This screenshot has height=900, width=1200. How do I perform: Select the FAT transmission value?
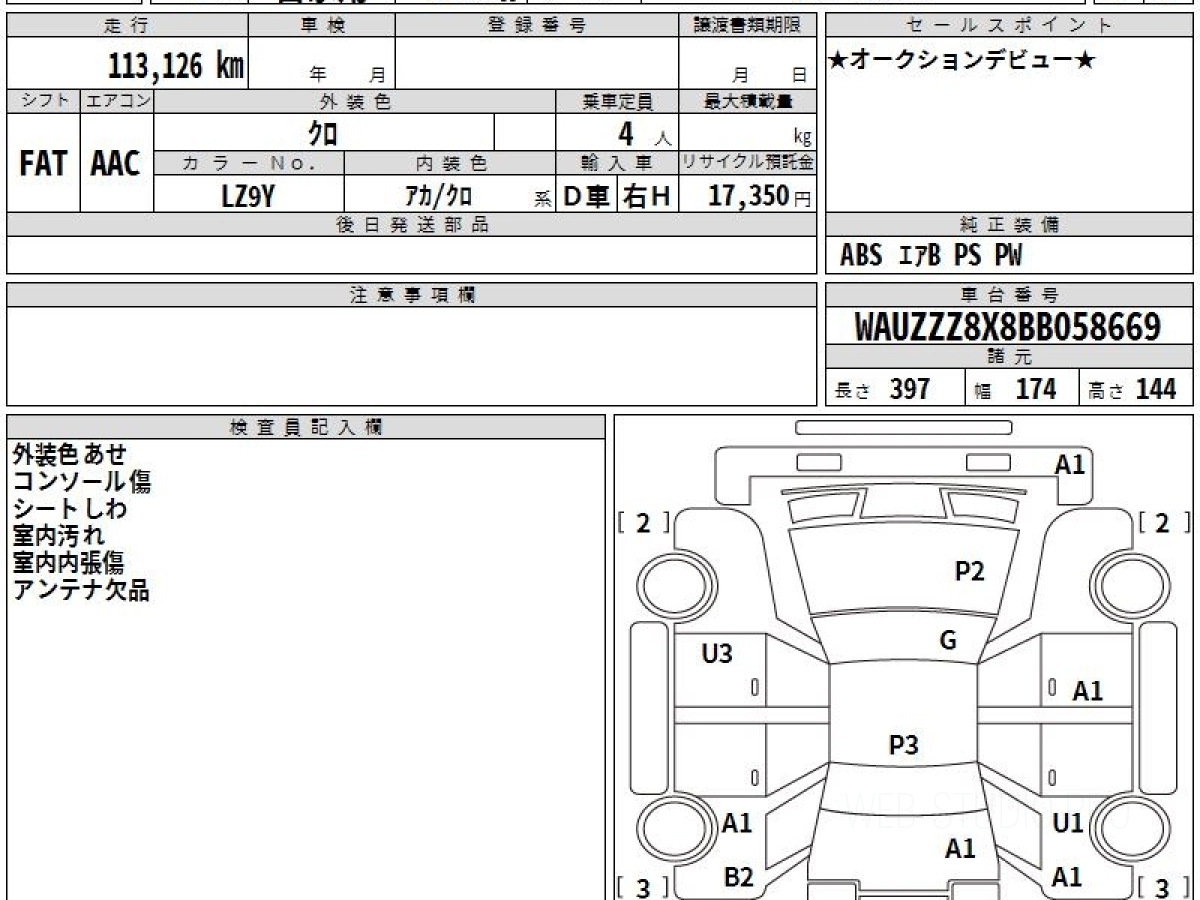43,164
